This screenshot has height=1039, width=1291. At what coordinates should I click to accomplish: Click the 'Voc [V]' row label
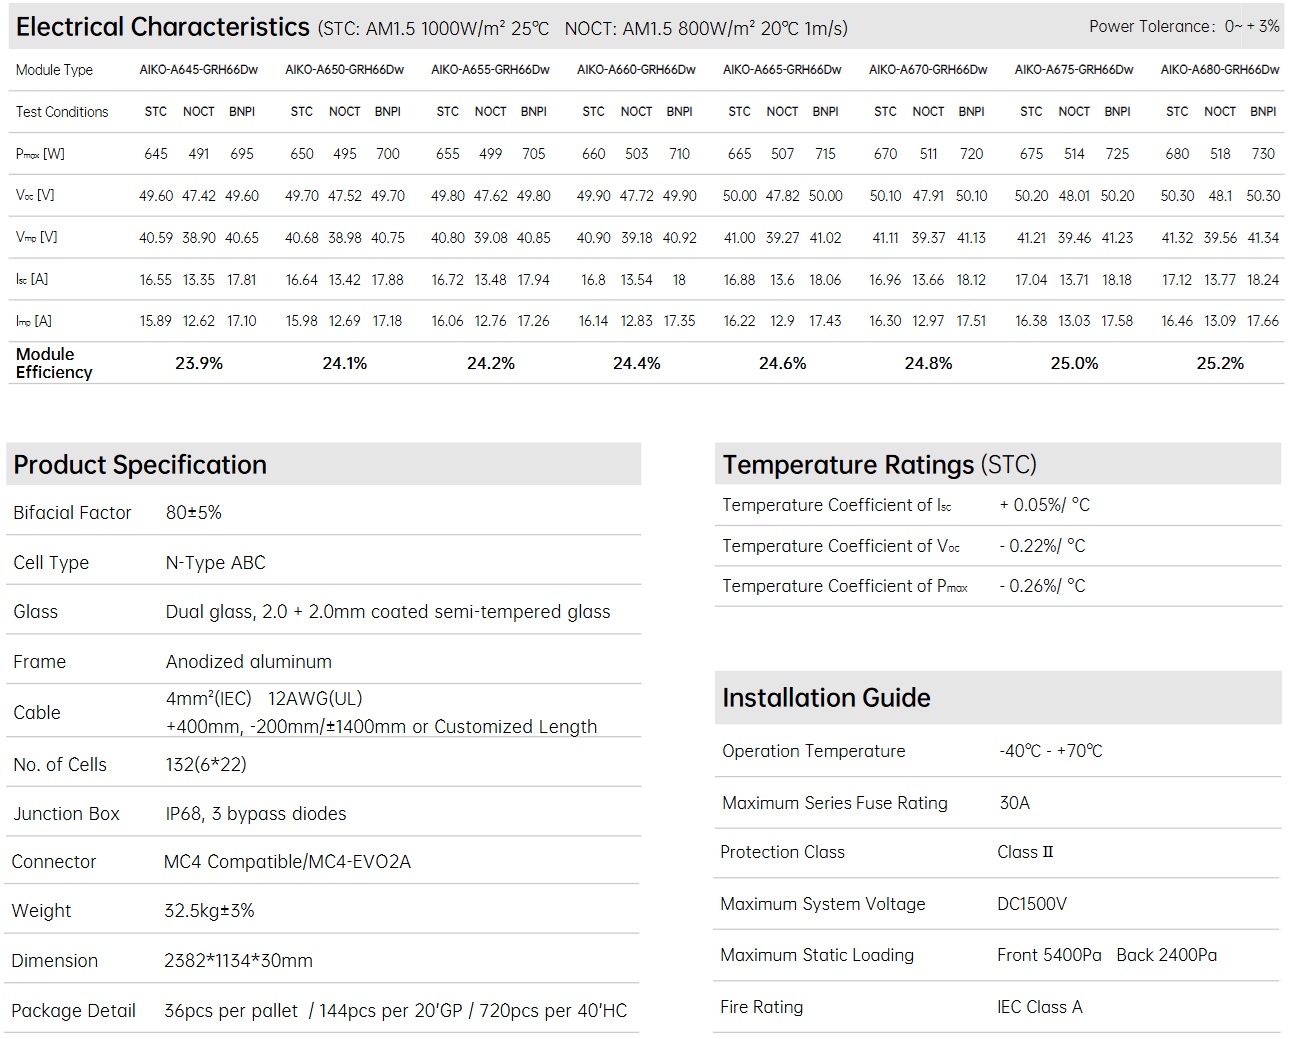tap(36, 196)
